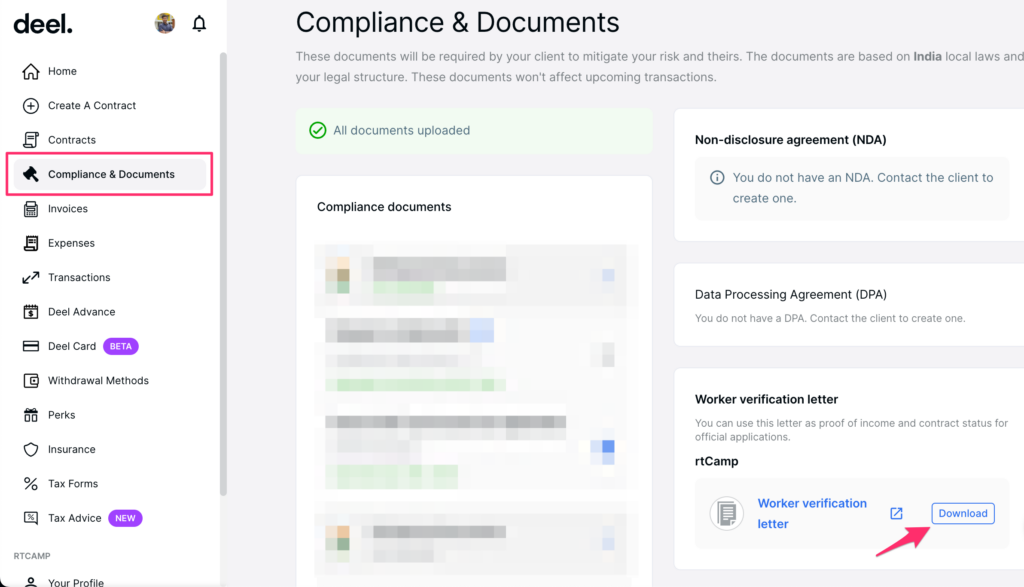Click the bold India text in description
This screenshot has height=587, width=1024.
927,56
